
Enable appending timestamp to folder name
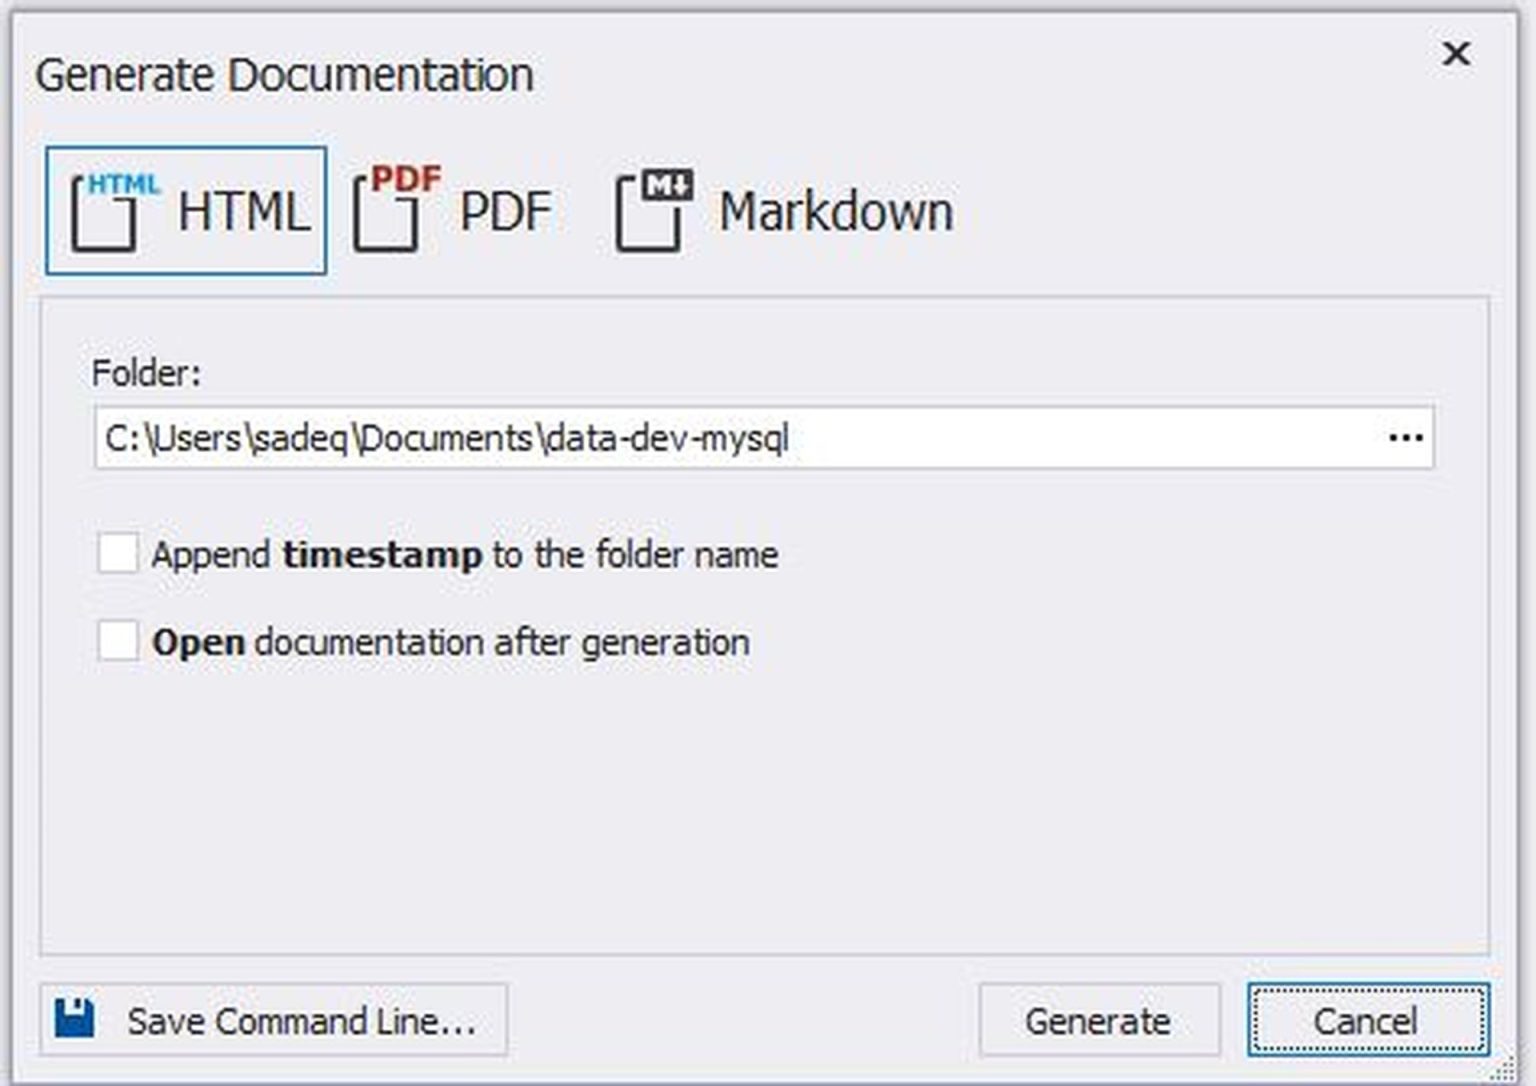[117, 554]
